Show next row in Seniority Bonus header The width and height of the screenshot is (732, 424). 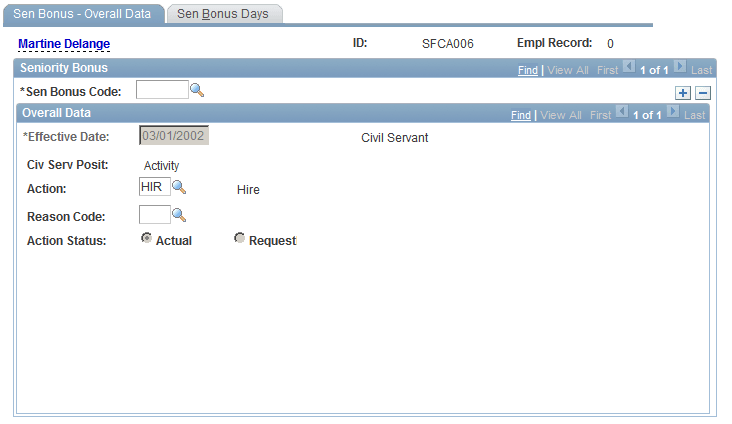pos(680,67)
